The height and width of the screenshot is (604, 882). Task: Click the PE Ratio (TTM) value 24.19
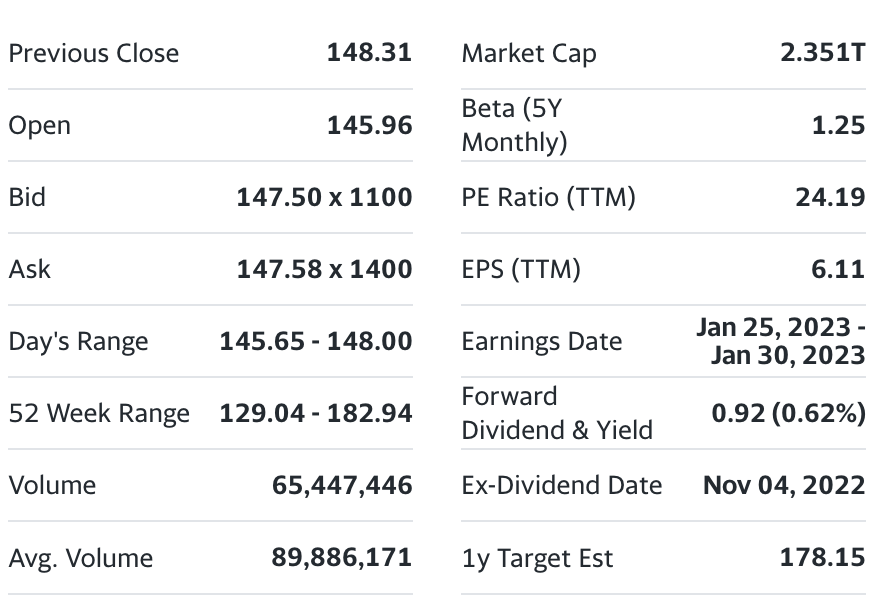(830, 197)
